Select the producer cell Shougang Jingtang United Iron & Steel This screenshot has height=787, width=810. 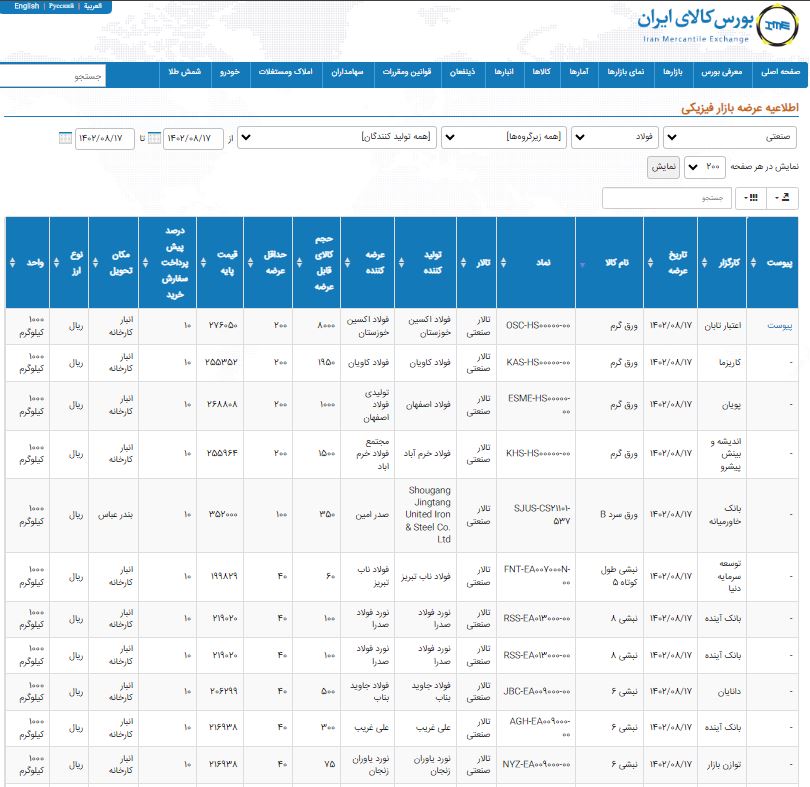(x=428, y=515)
